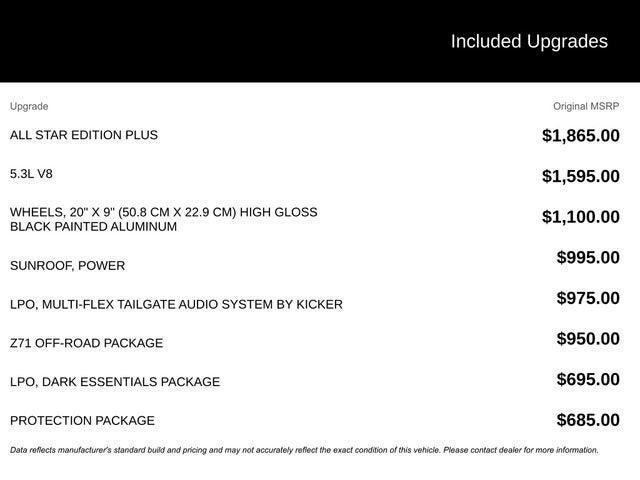Click the $695.00 price
This screenshot has width=640, height=480.
[588, 379]
